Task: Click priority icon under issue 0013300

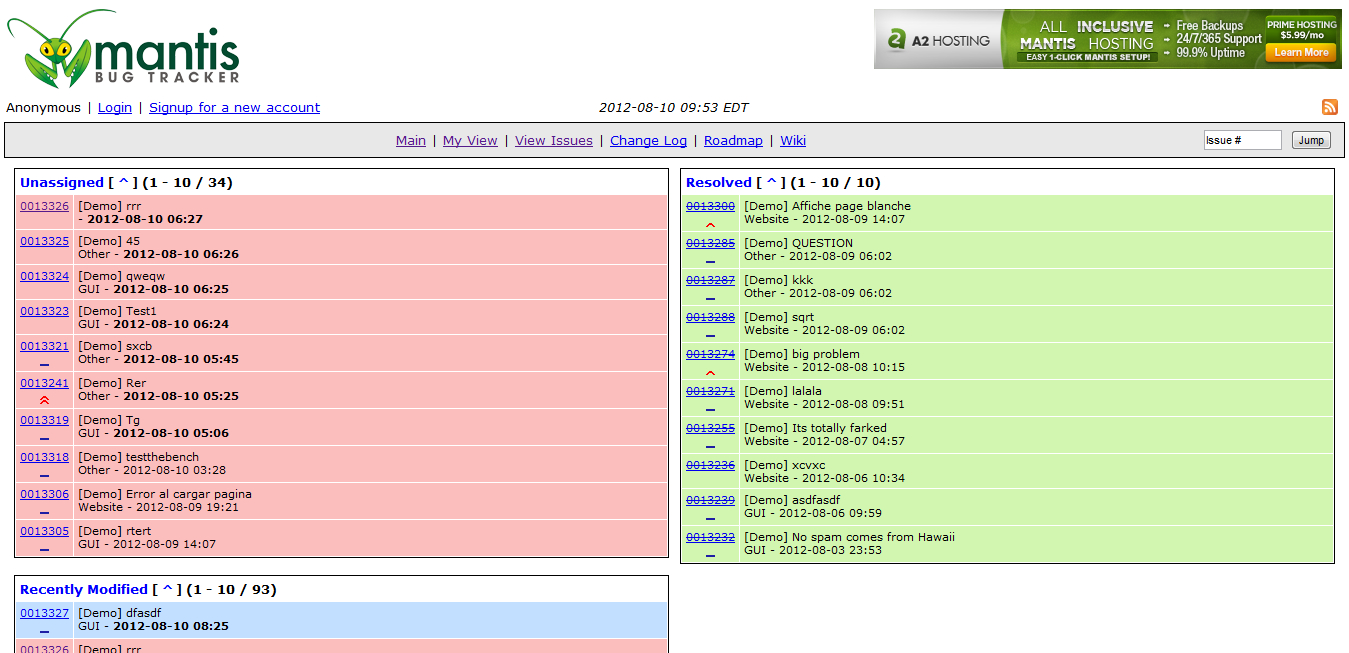Action: tap(711, 225)
